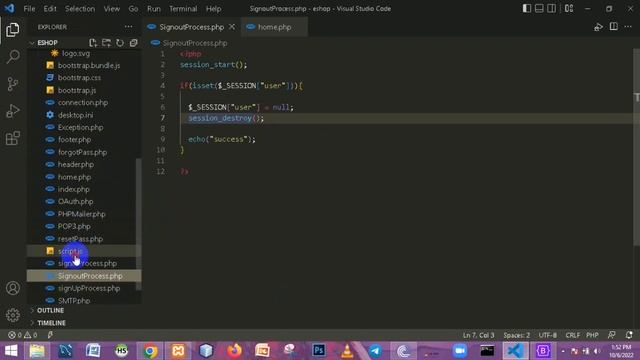Open Customize Layout icon
This screenshot has width=640, height=360.
569,9
